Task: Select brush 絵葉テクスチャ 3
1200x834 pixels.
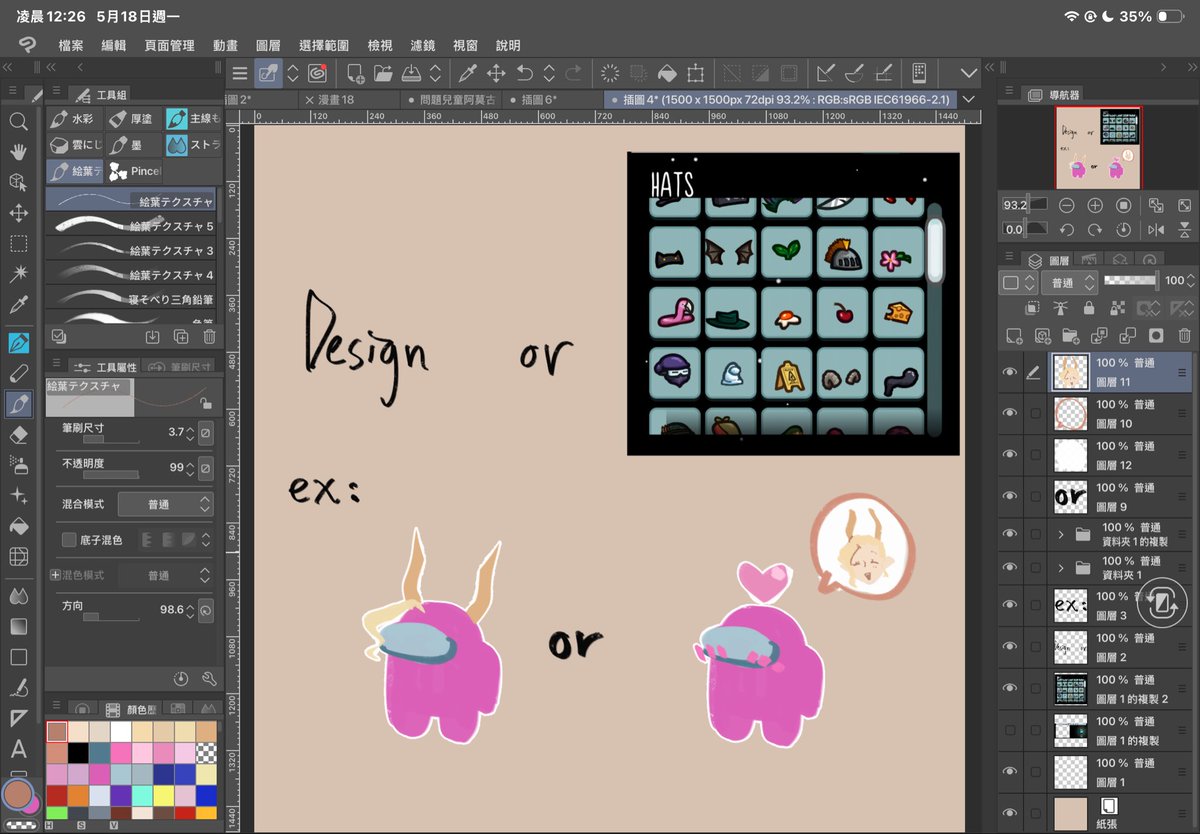Action: pyautogui.click(x=131, y=250)
